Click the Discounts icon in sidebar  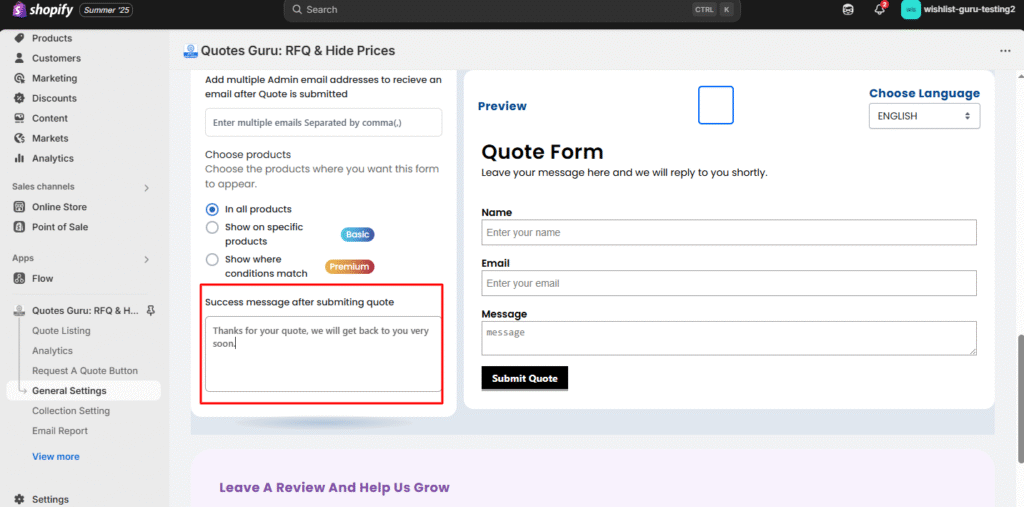[x=19, y=98]
